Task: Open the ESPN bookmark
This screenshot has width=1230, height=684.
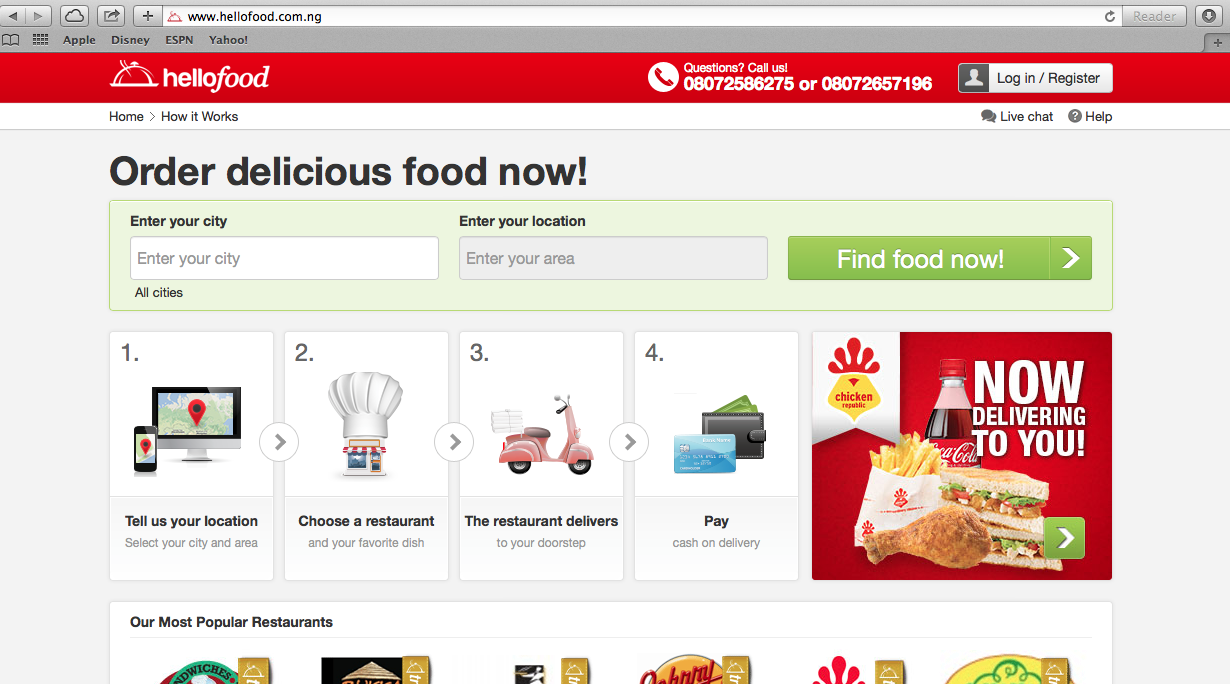Action: 179,40
